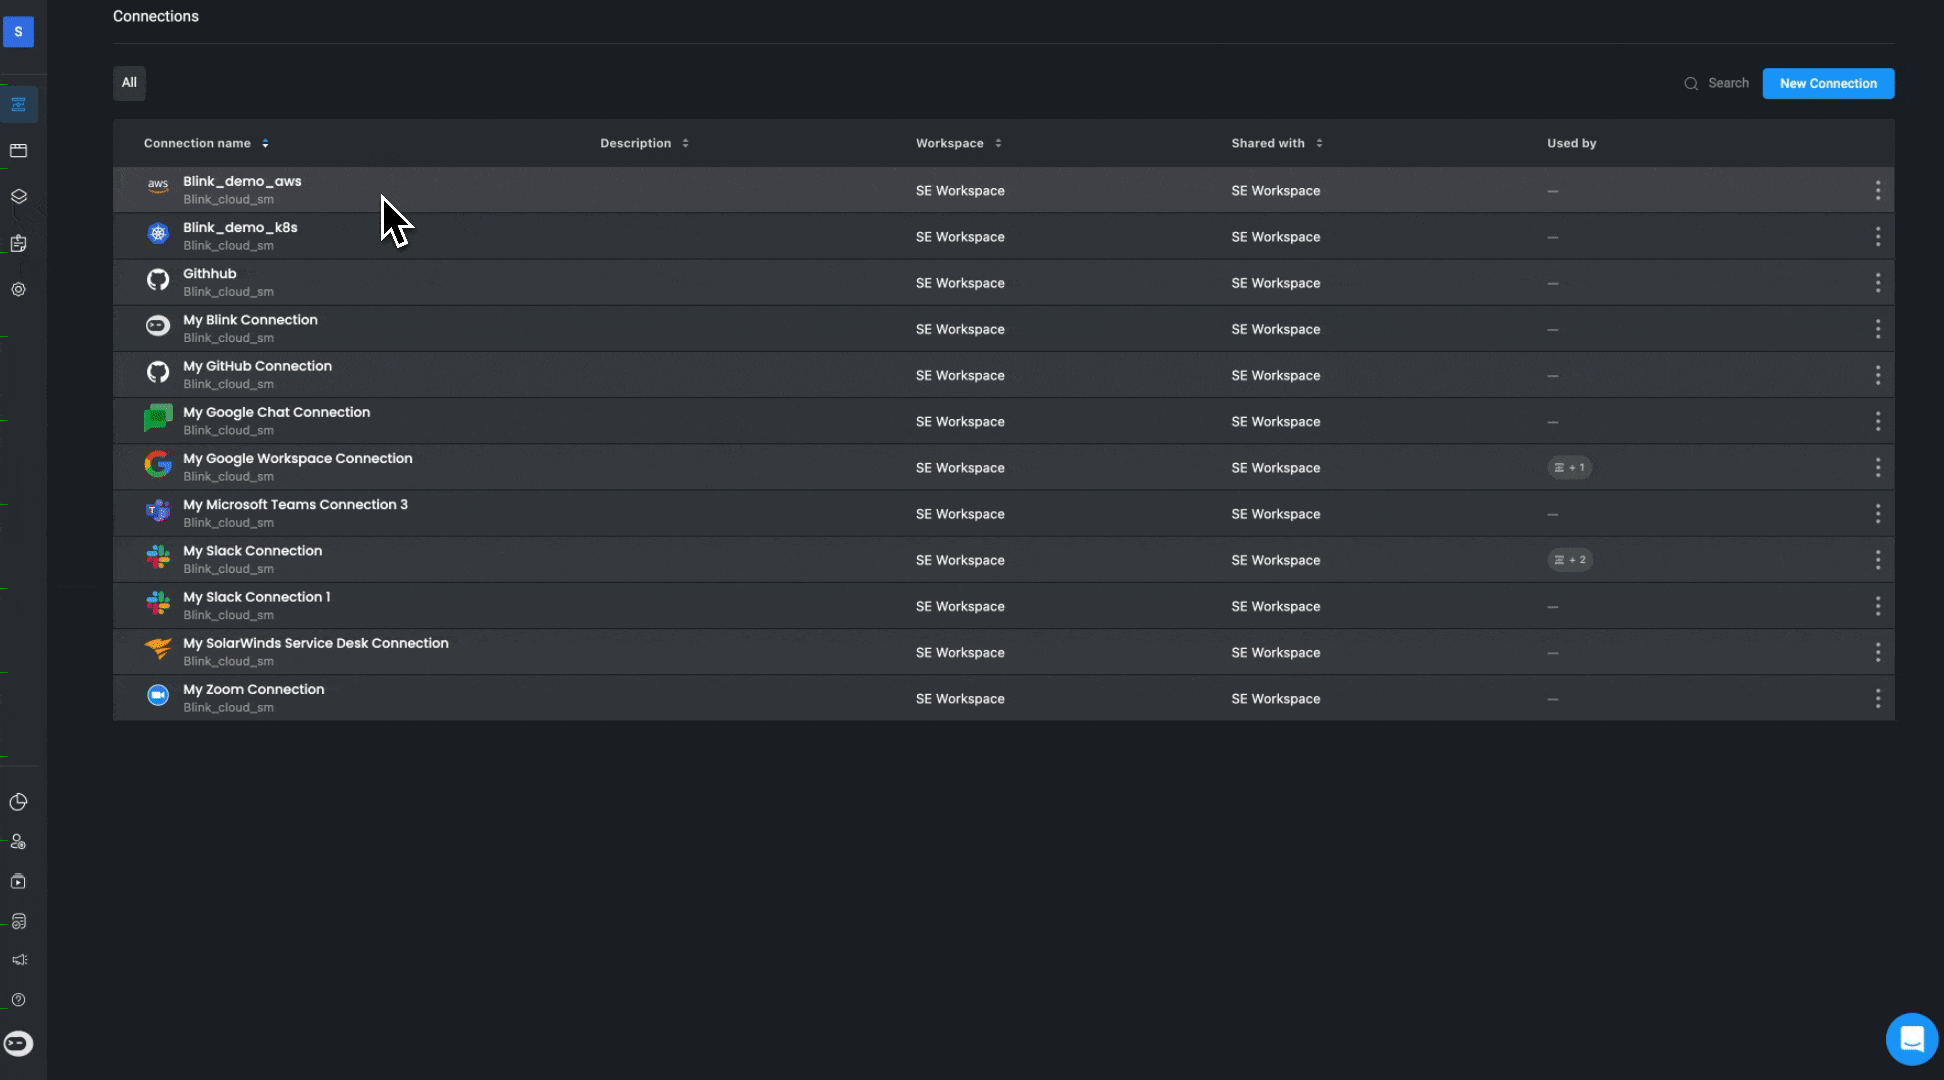Click the search magnifier icon
The image size is (1944, 1080).
point(1691,84)
